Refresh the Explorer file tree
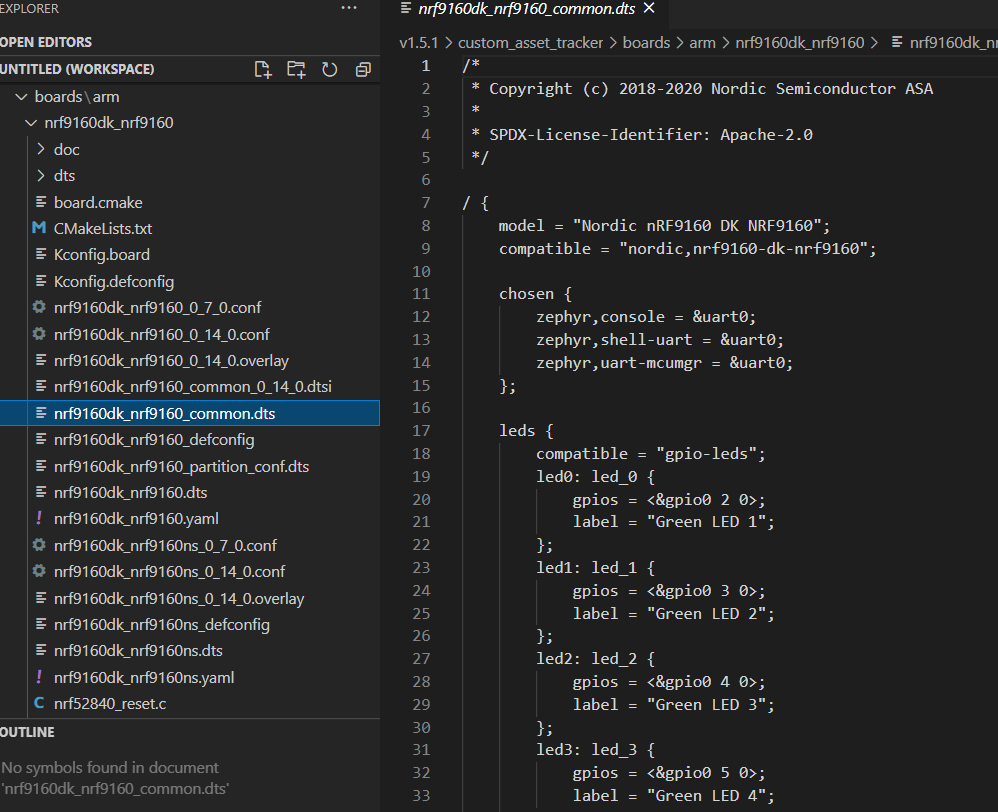This screenshot has width=998, height=812. tap(329, 69)
